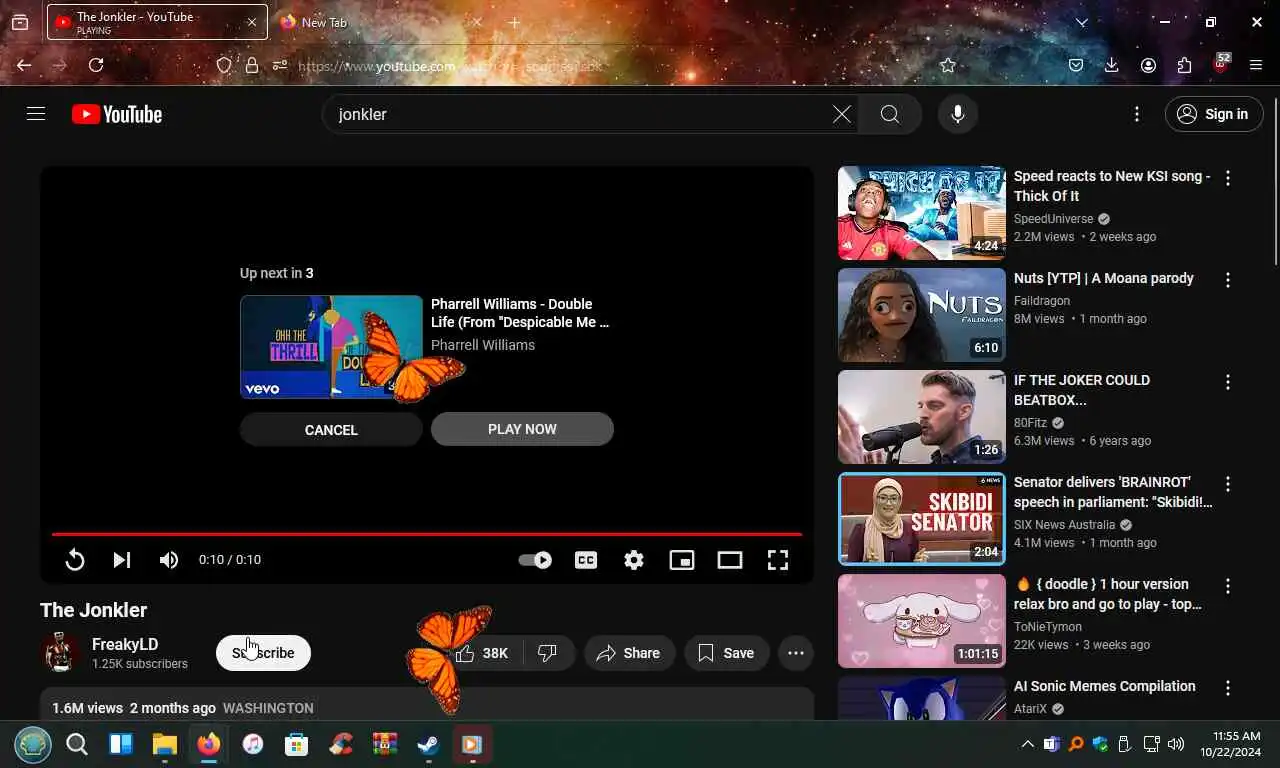The height and width of the screenshot is (768, 1280).
Task: Share the video
Action: pyautogui.click(x=629, y=653)
